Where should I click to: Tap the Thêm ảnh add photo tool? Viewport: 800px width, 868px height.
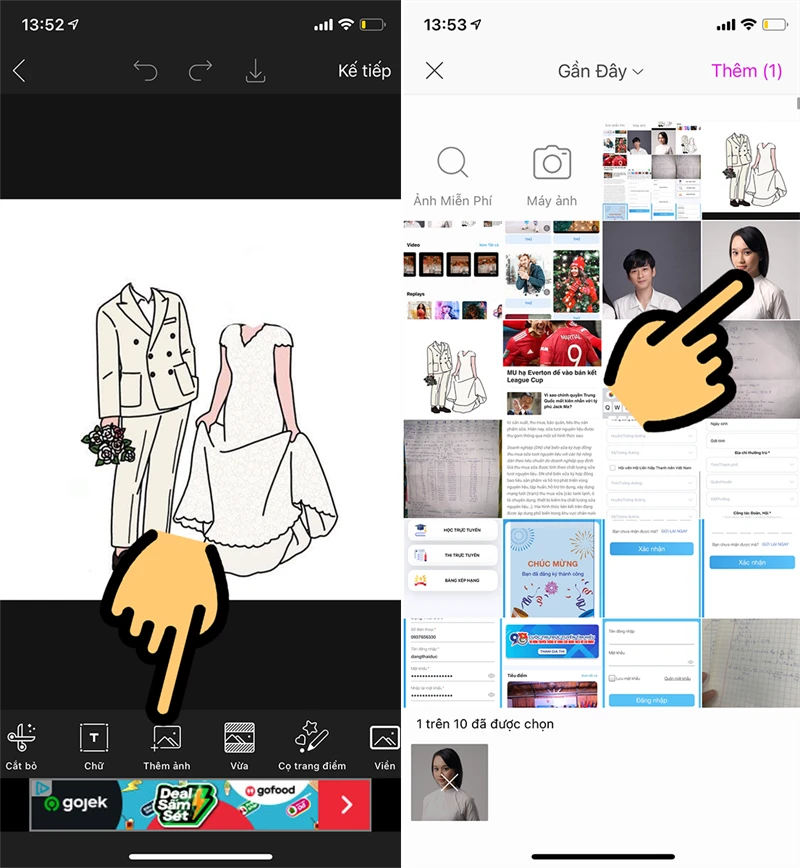pyautogui.click(x=166, y=746)
